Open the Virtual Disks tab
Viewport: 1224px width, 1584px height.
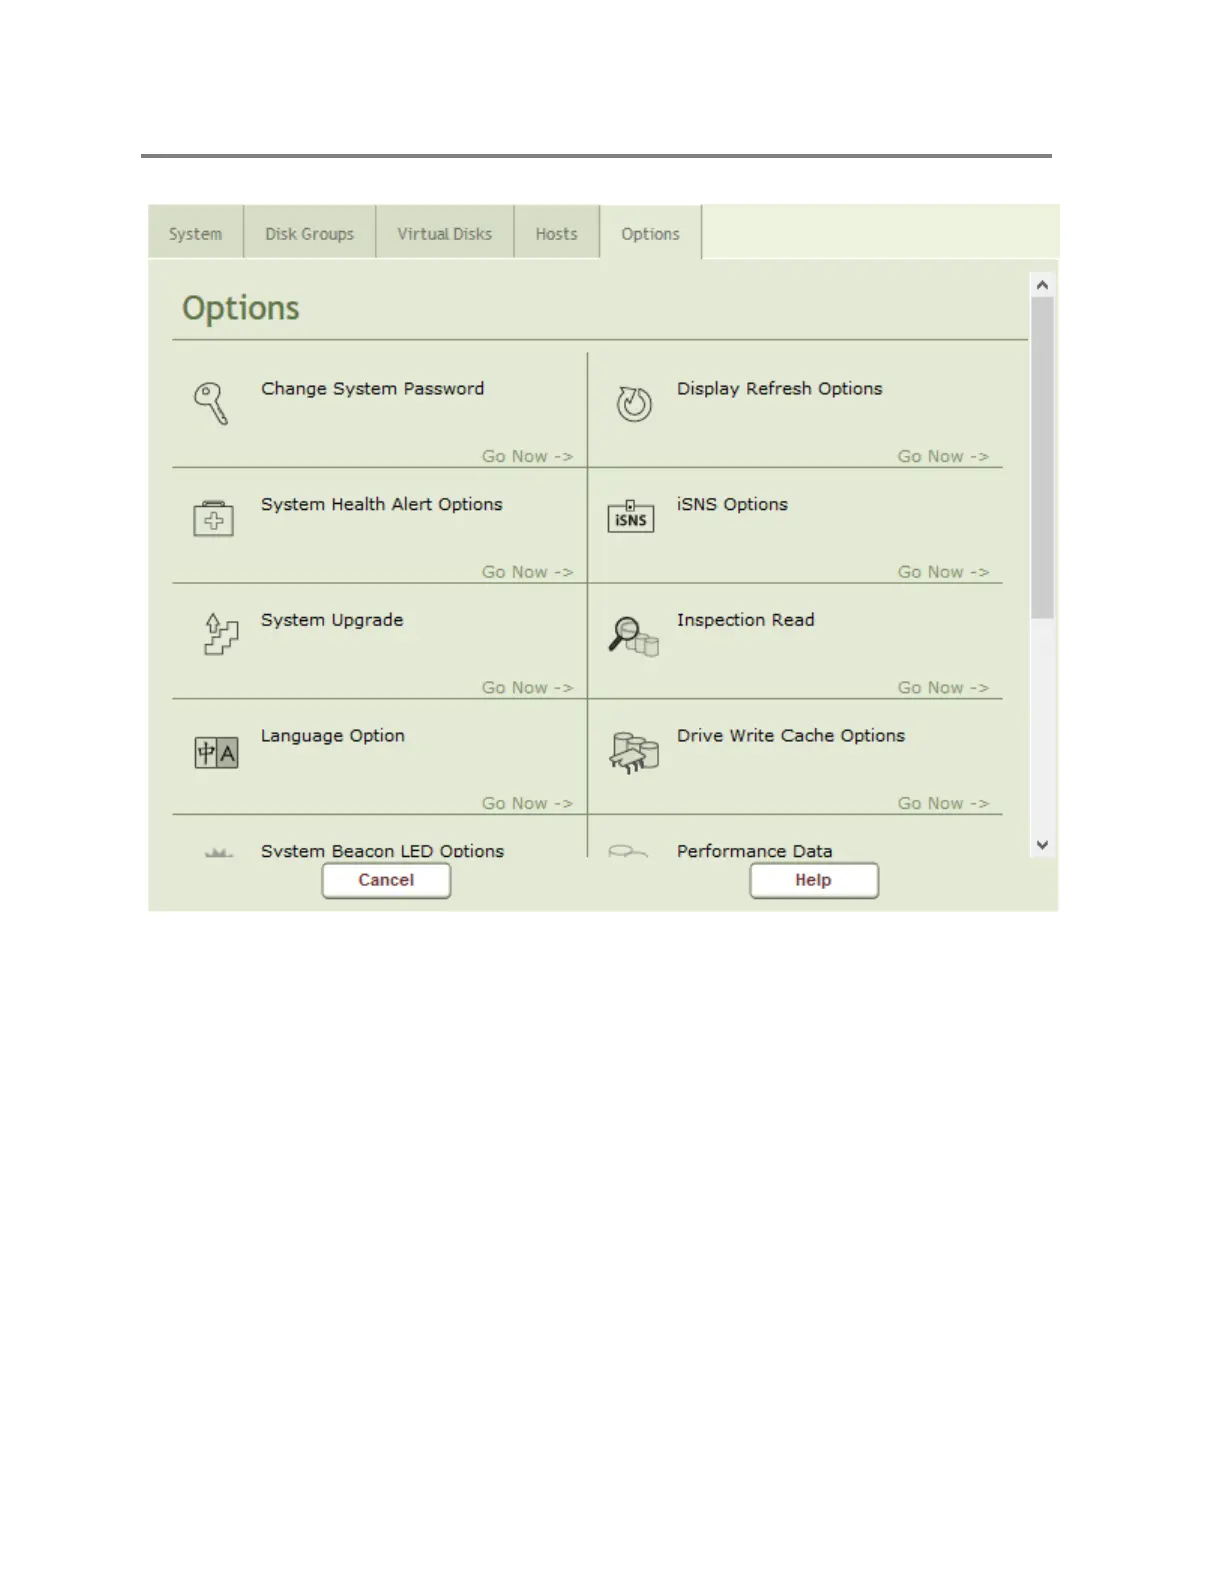pos(445,233)
